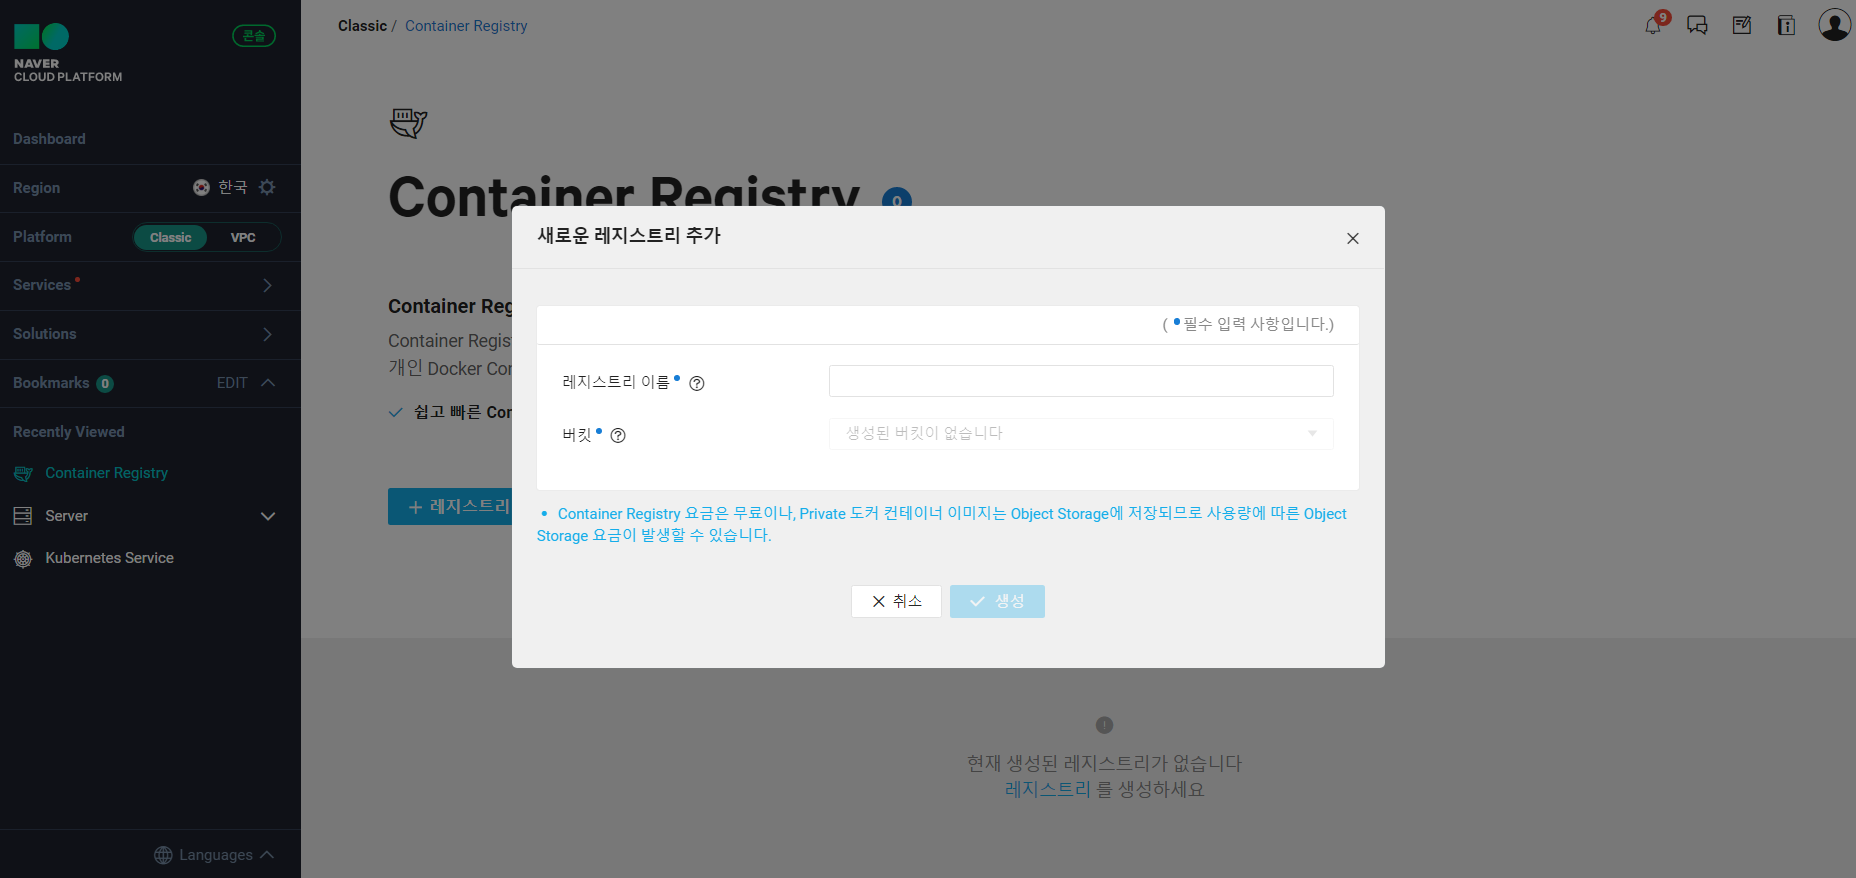This screenshot has width=1856, height=878.
Task: Click the Bookmarks count badge
Action: click(105, 384)
